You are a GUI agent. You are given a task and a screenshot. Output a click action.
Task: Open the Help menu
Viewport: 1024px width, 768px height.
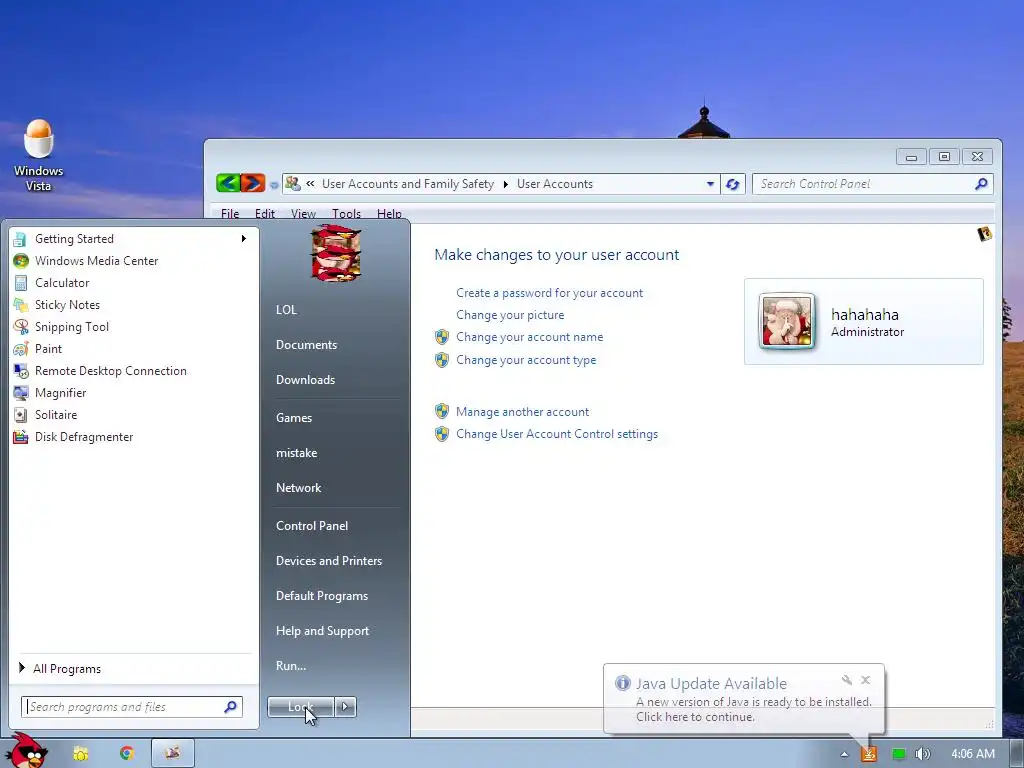(389, 214)
